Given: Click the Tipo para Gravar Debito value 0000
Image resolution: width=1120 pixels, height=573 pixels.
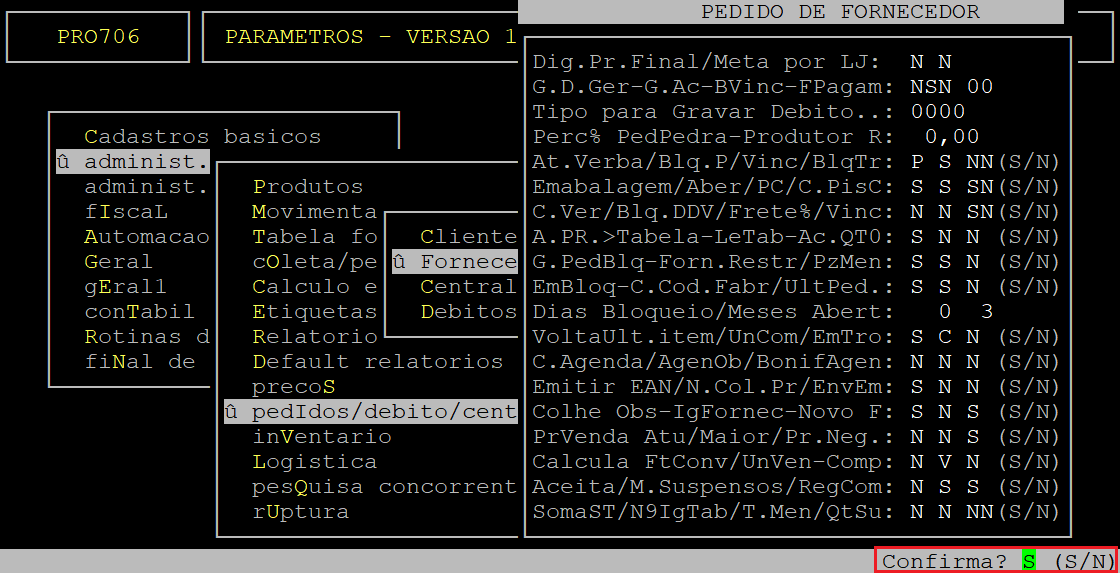Looking at the screenshot, I should (937, 112).
